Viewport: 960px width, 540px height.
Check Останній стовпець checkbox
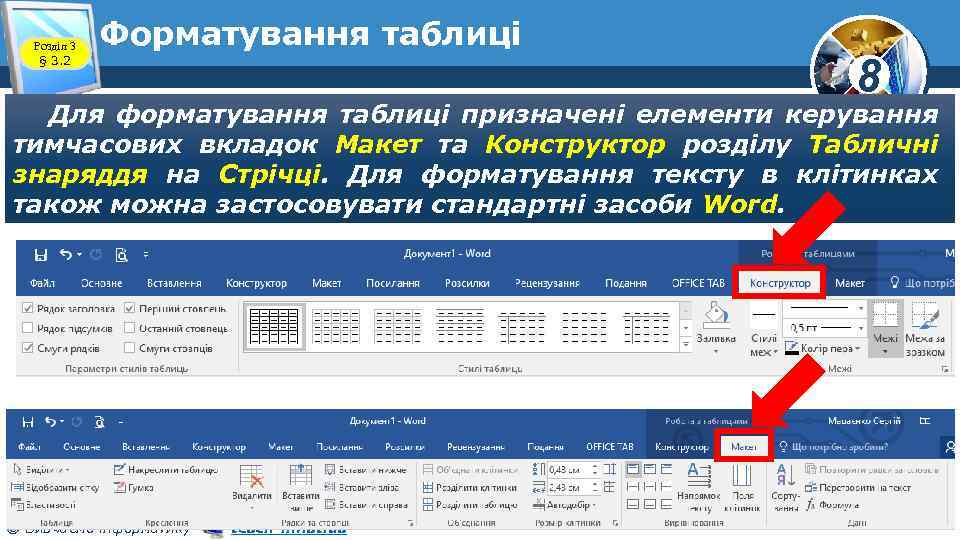pyautogui.click(x=129, y=328)
